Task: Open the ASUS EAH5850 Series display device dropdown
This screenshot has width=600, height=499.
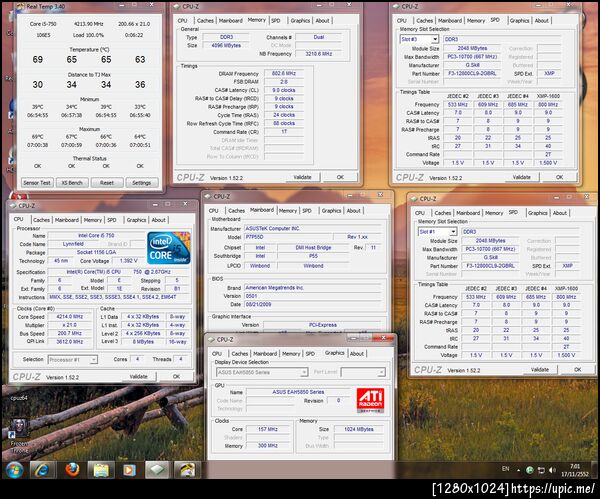Action: 304,372
